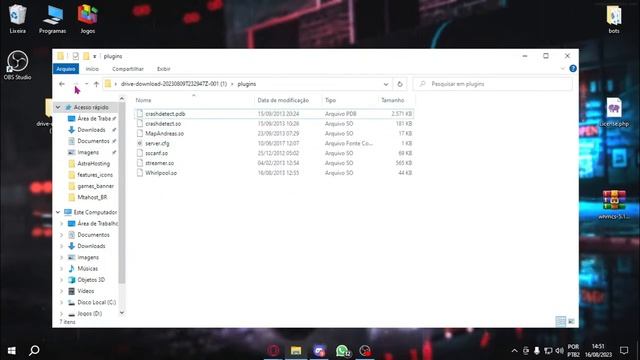Open taskbar search magnifier
Image resolution: width=640 pixels, height=360 pixels.
click(34, 350)
